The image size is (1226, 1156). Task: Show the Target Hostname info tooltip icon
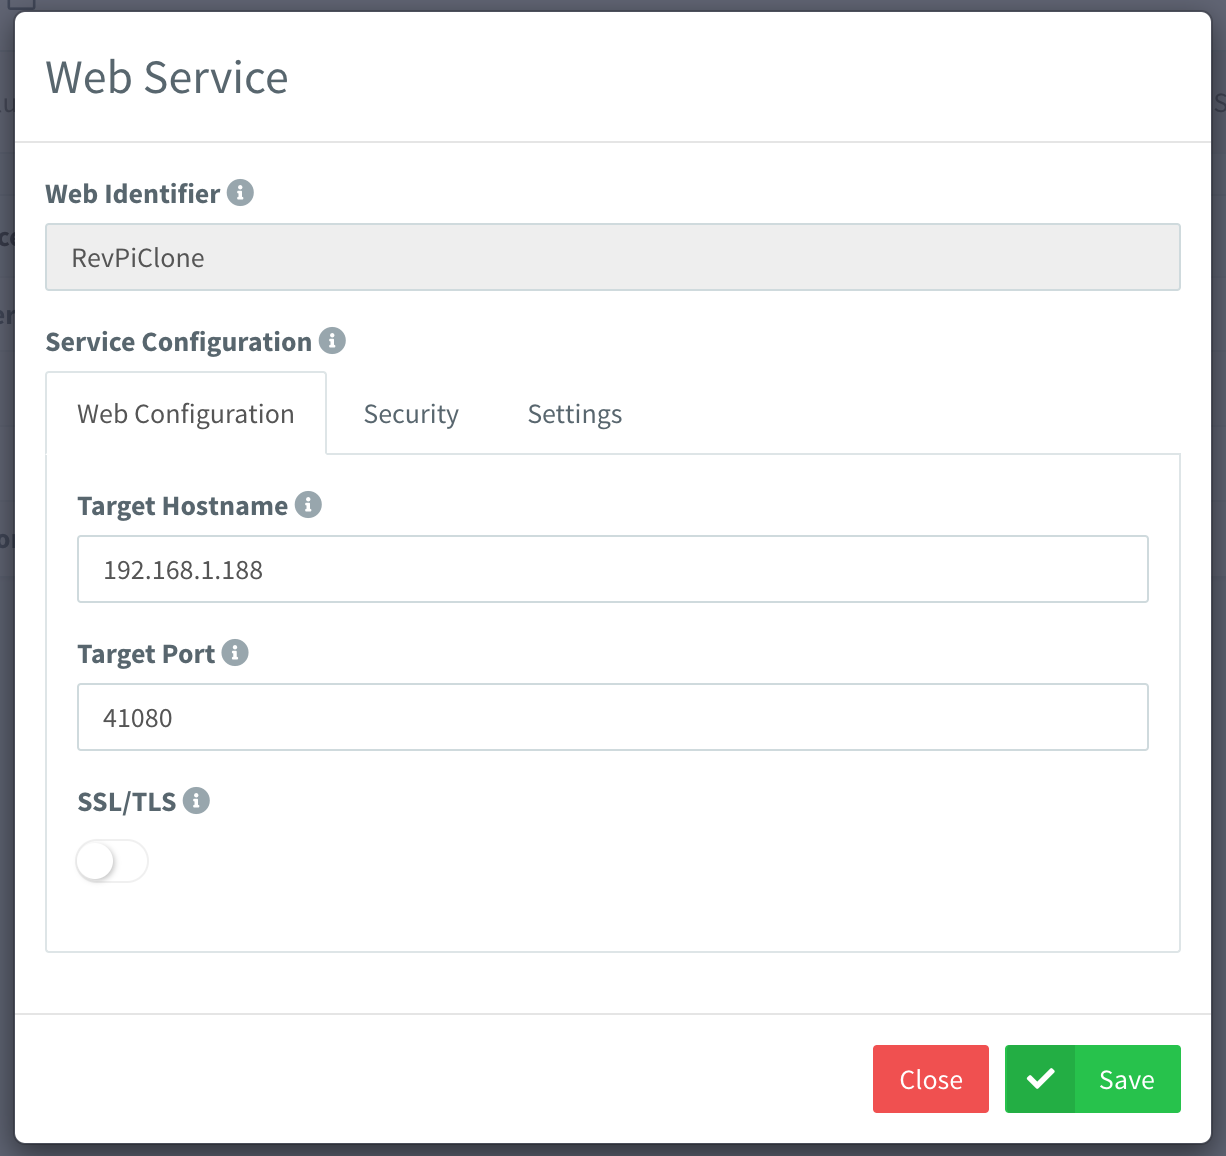click(308, 505)
